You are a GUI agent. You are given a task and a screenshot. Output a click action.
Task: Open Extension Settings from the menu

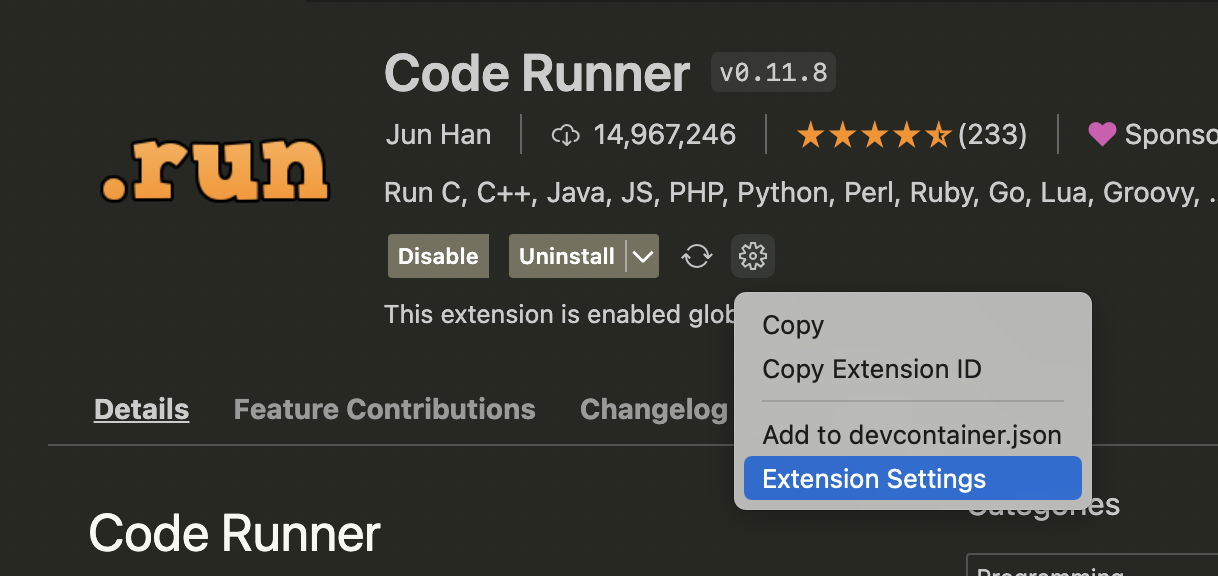[x=912, y=479]
